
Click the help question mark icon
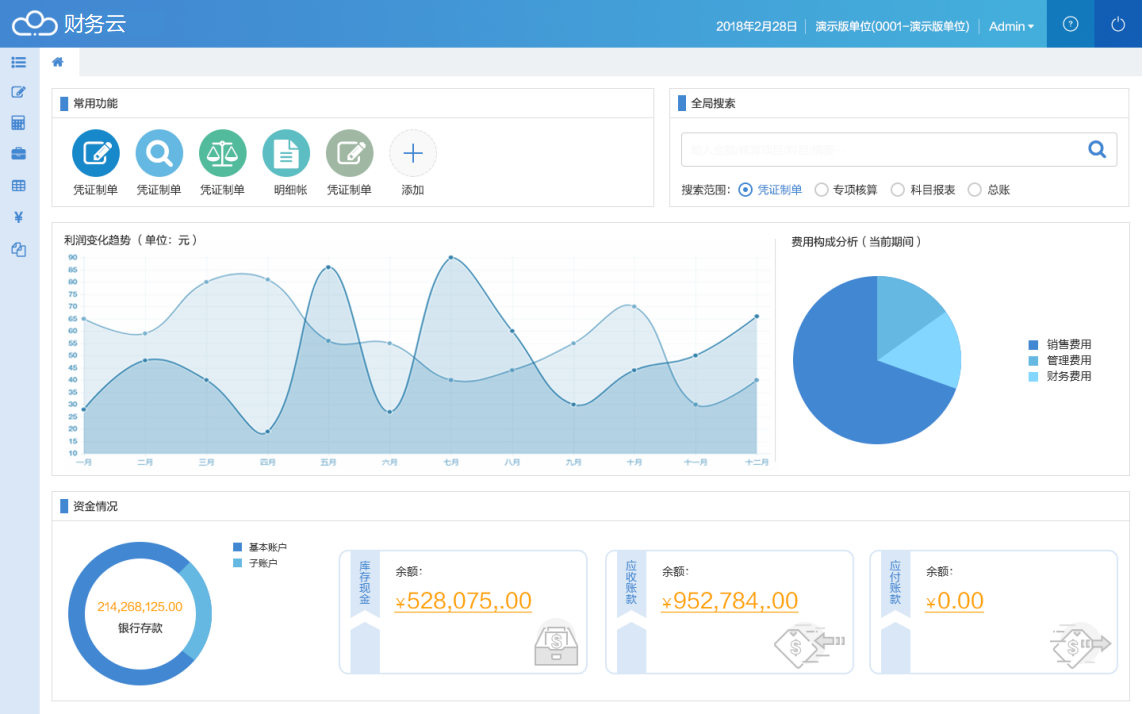tap(1070, 24)
